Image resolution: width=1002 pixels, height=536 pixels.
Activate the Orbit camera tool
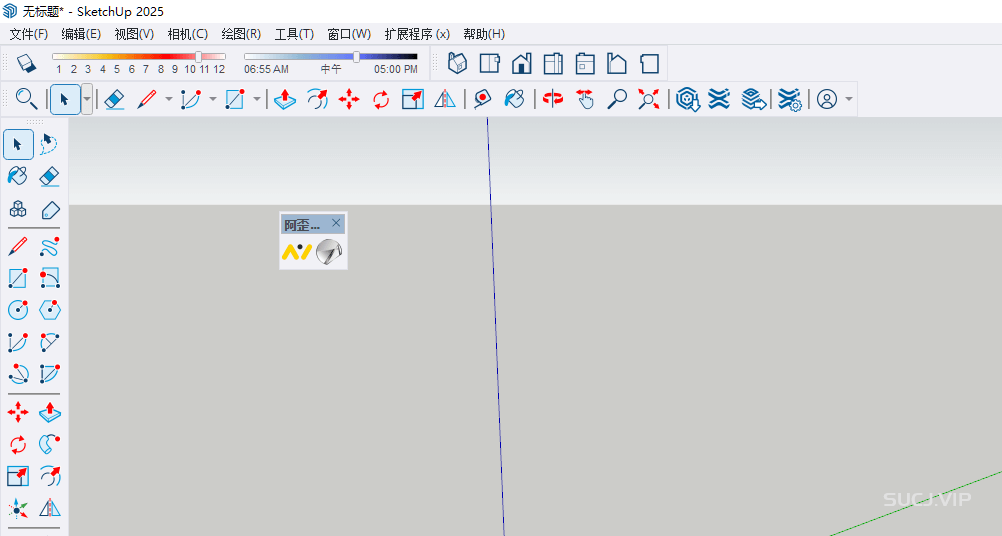tap(553, 99)
